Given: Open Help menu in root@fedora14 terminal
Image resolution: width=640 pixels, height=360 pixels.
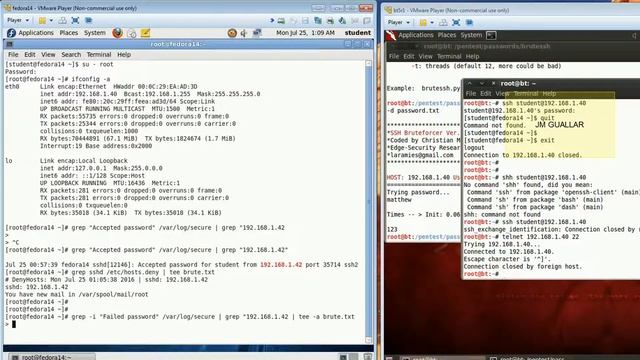Looking at the screenshot, I should [124, 54].
